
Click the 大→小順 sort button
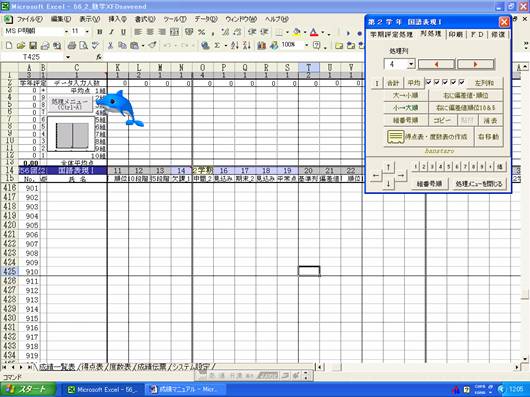(x=406, y=96)
